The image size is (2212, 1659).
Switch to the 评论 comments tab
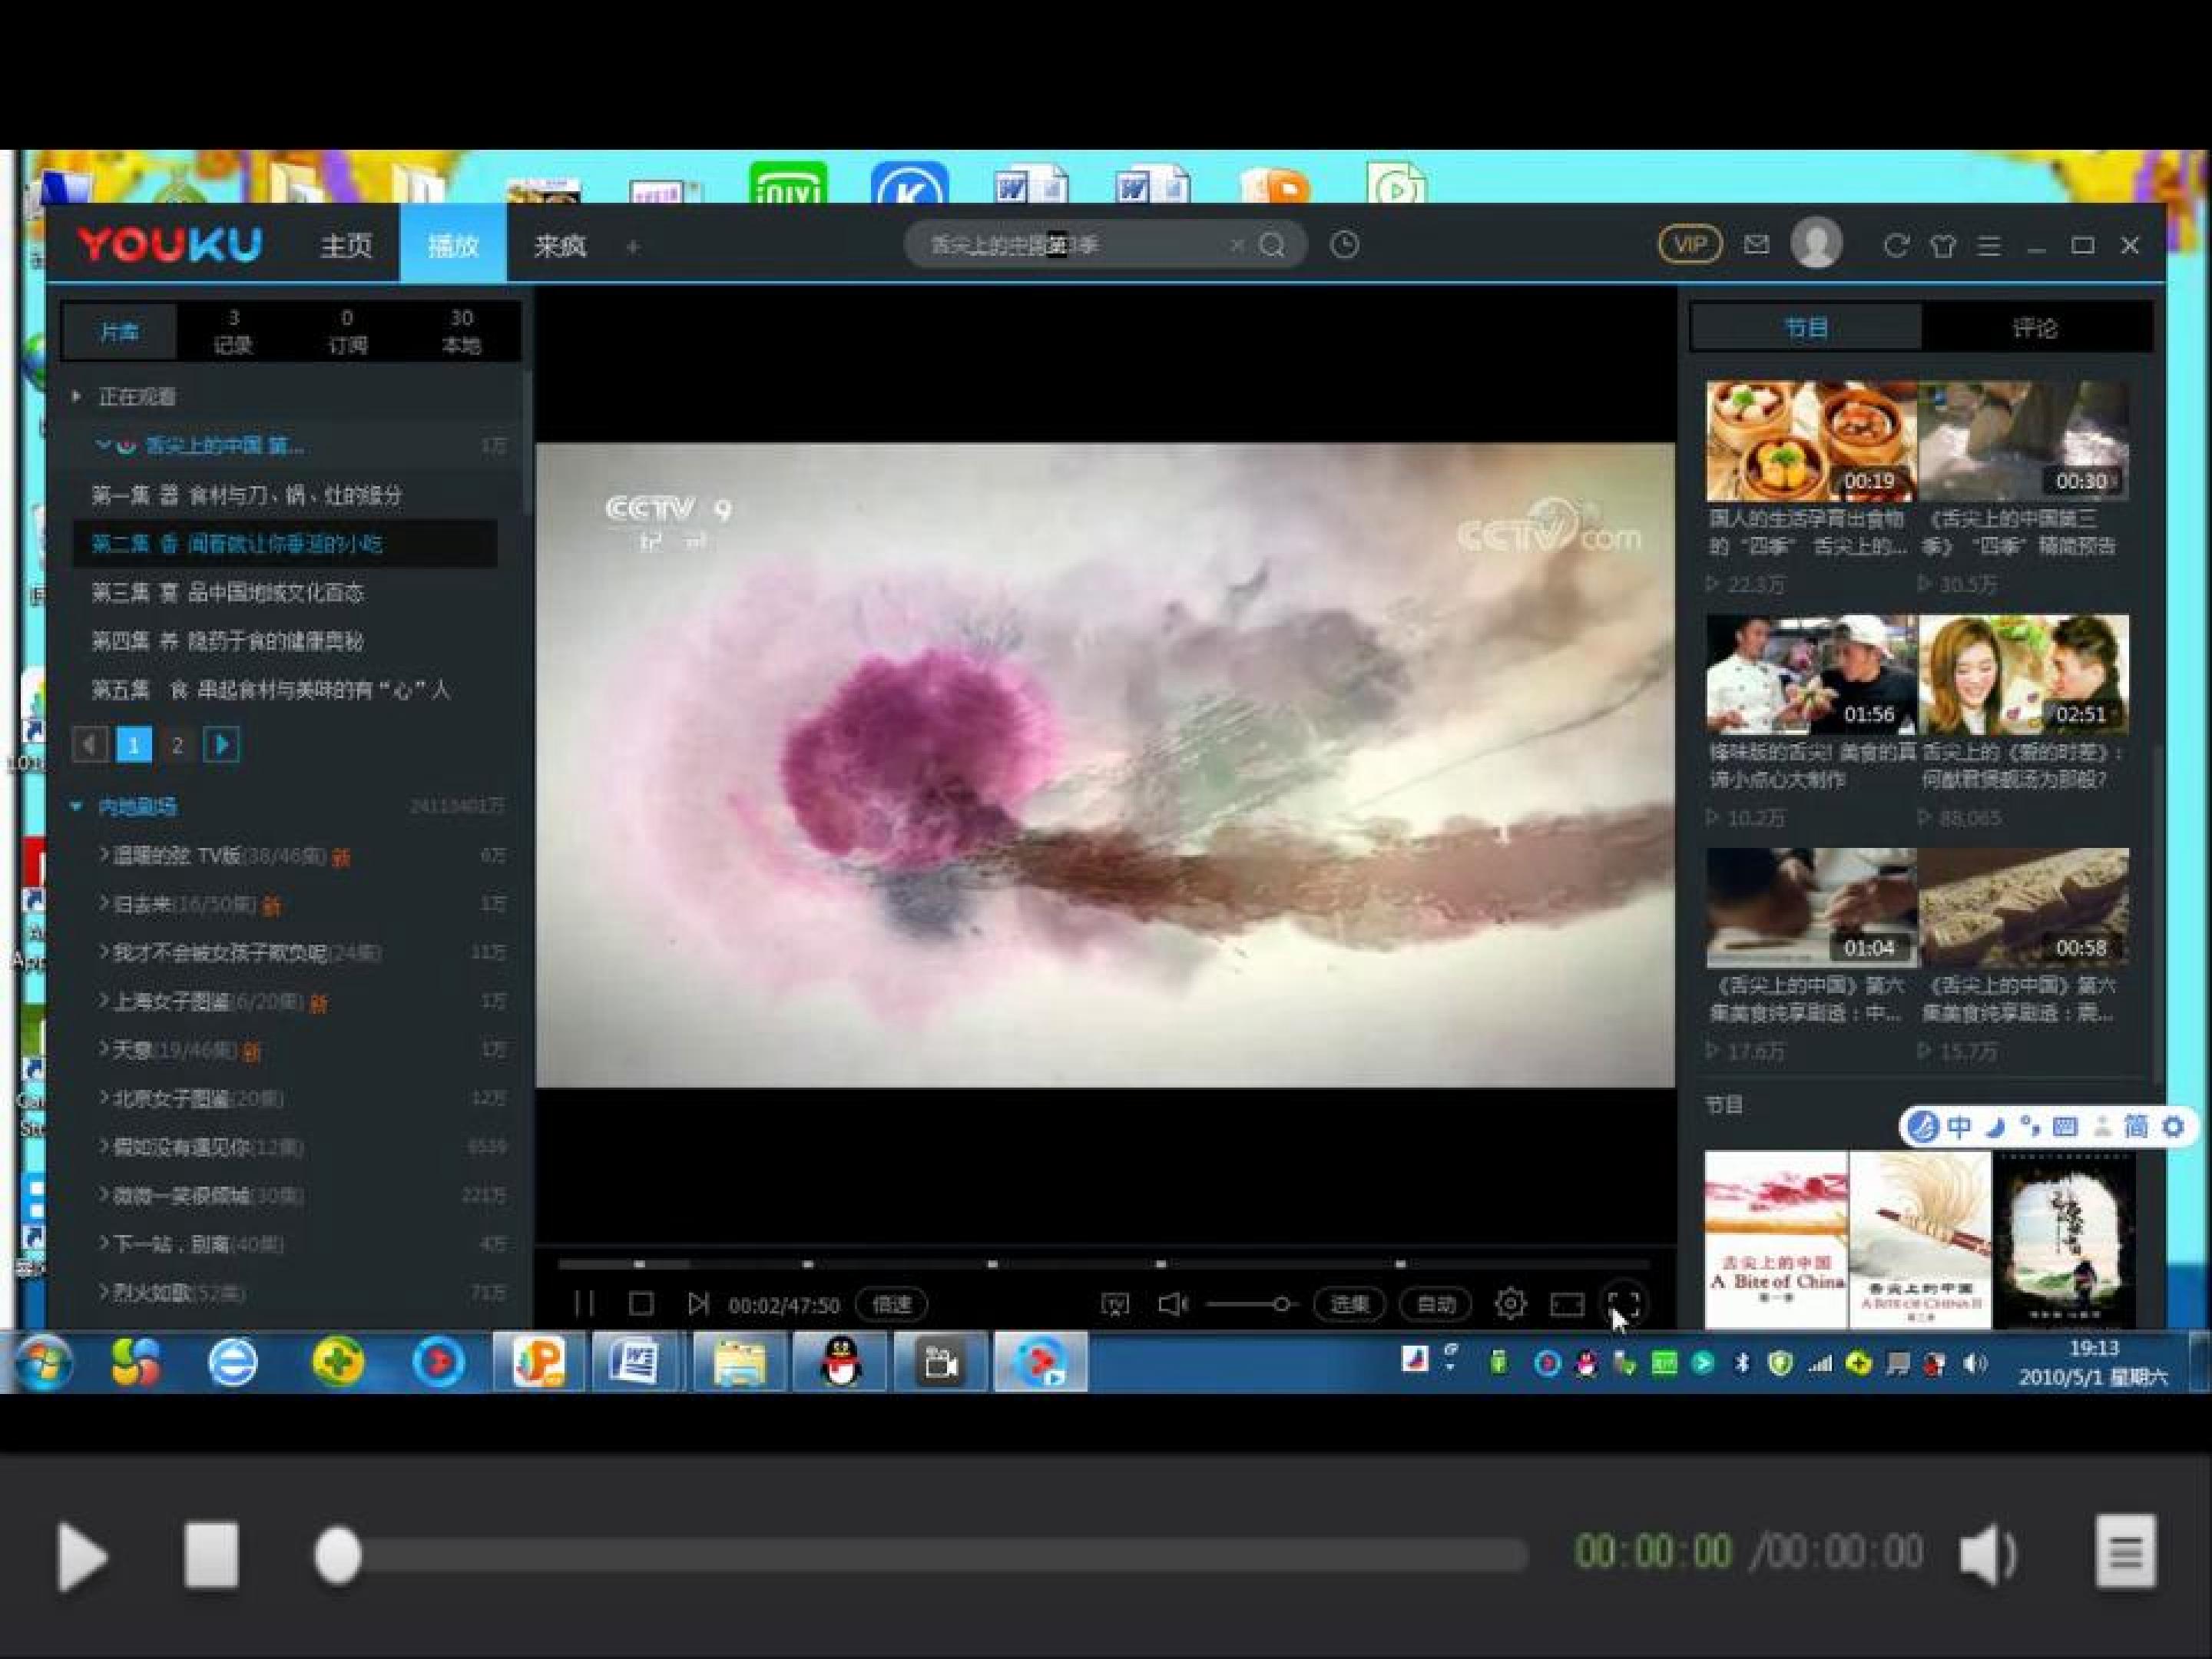tap(2035, 327)
